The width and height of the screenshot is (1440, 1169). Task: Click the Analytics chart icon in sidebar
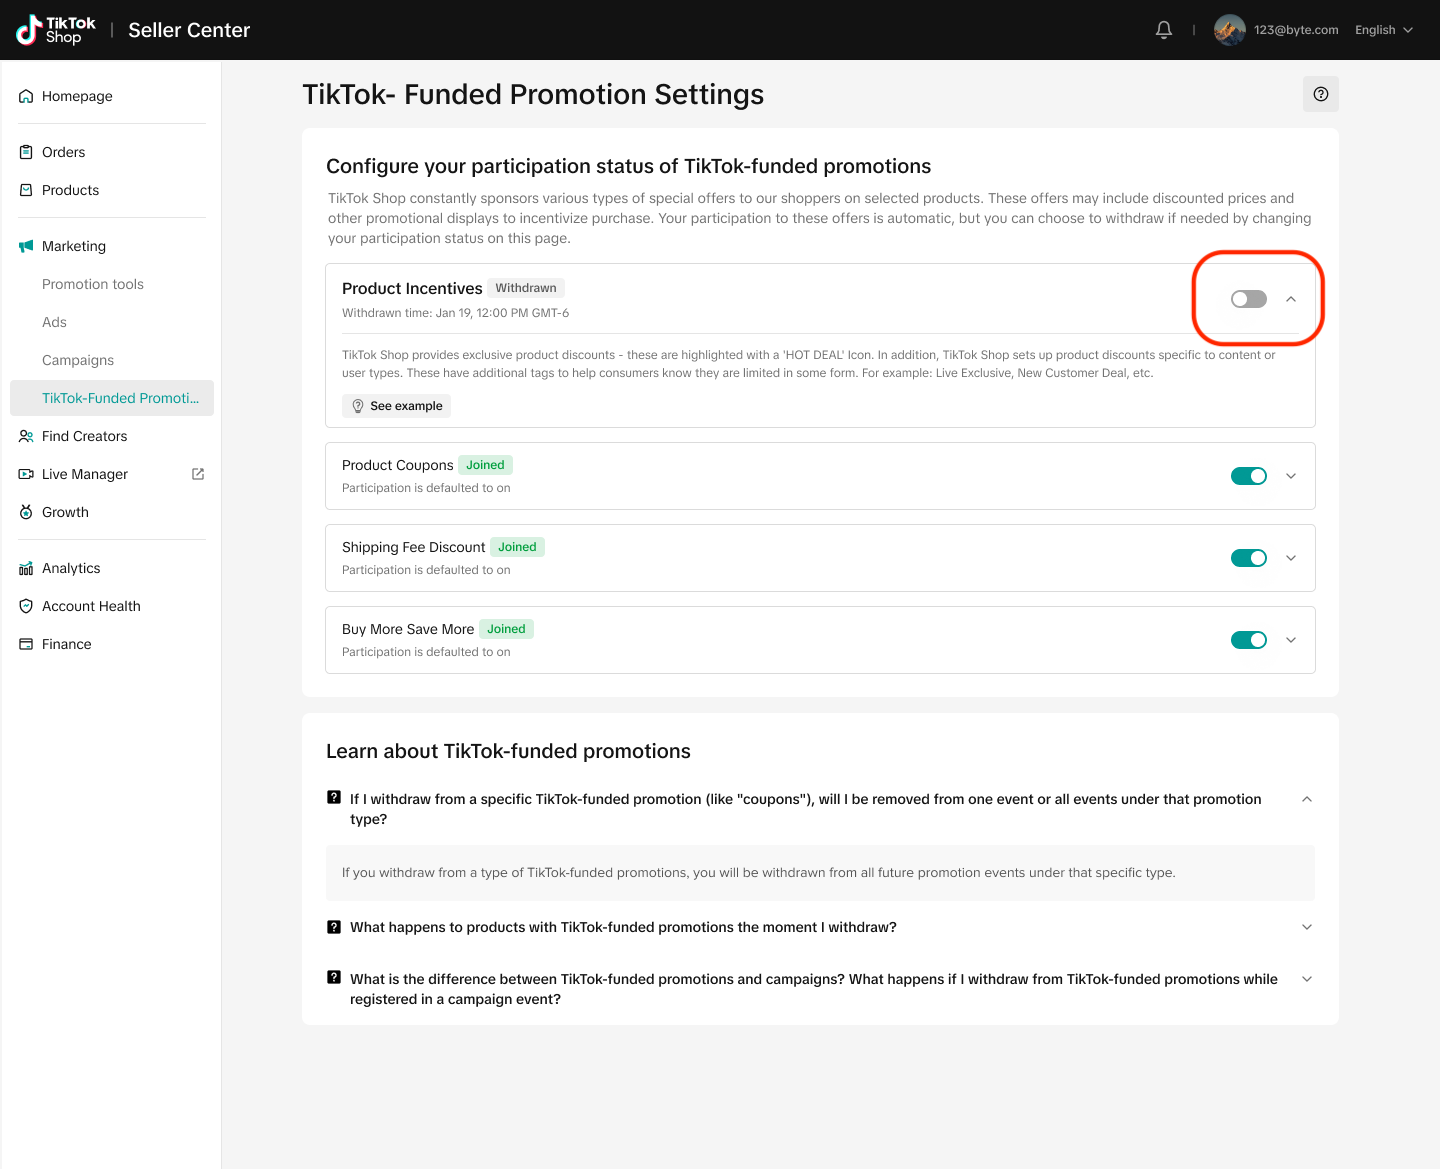tap(26, 568)
